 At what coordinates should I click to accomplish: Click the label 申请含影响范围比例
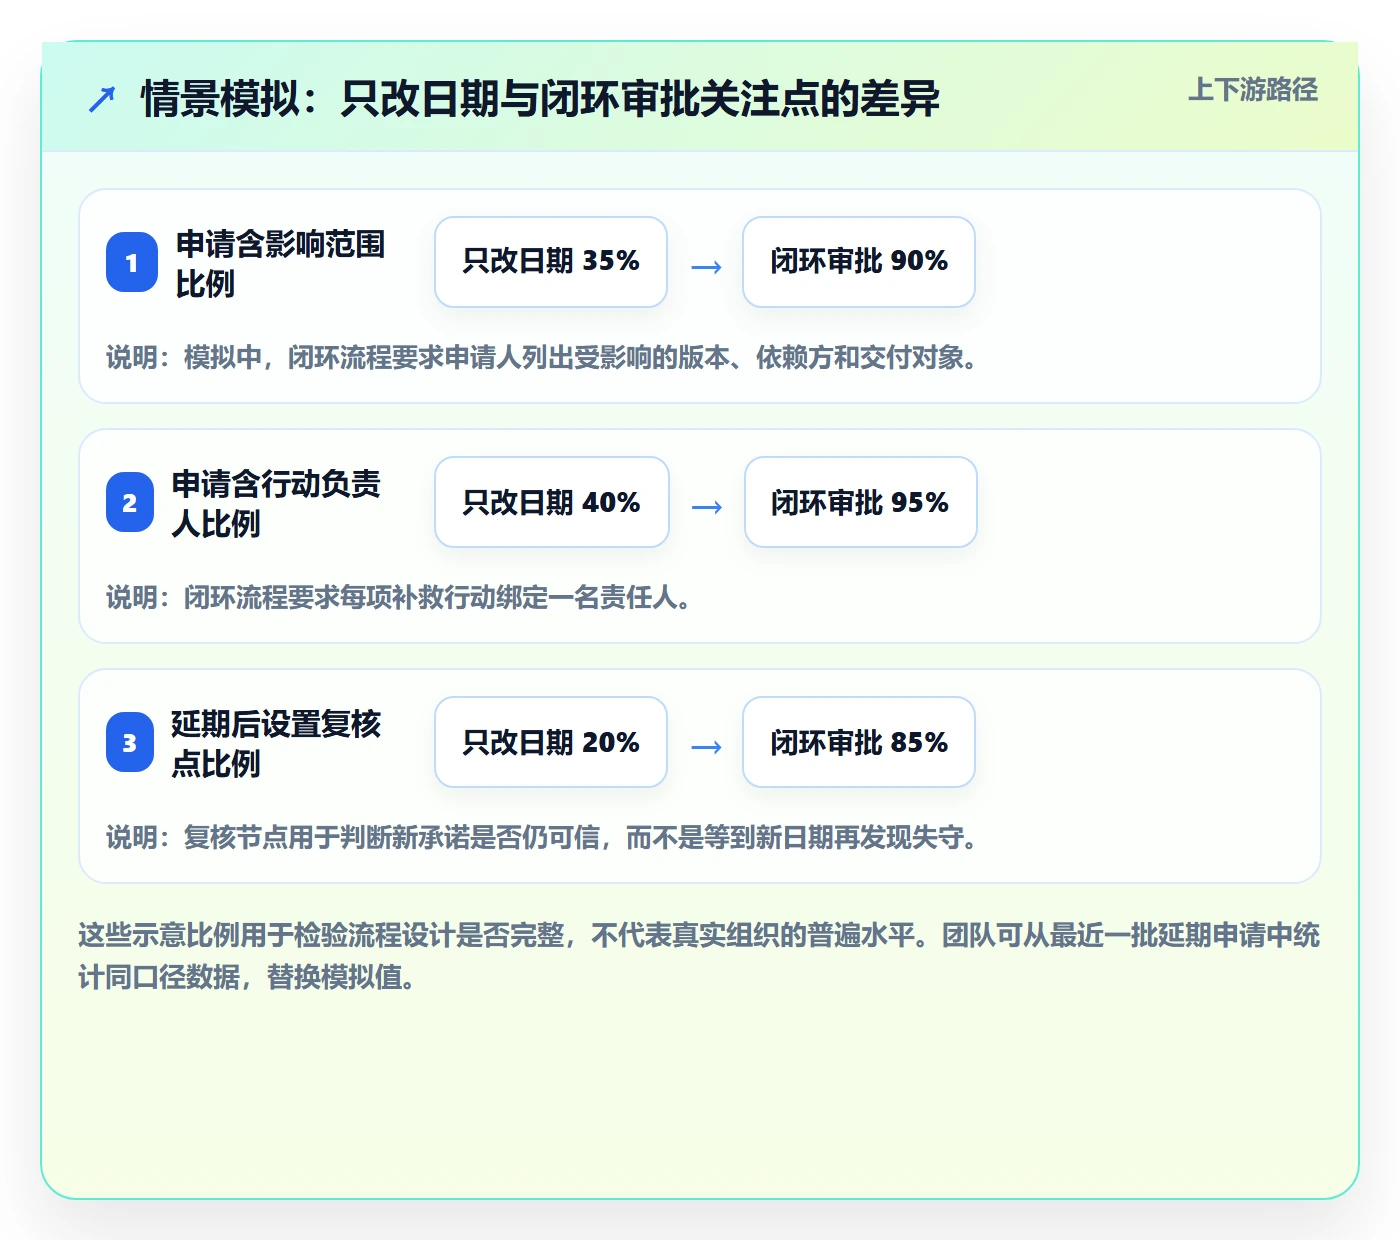point(280,263)
